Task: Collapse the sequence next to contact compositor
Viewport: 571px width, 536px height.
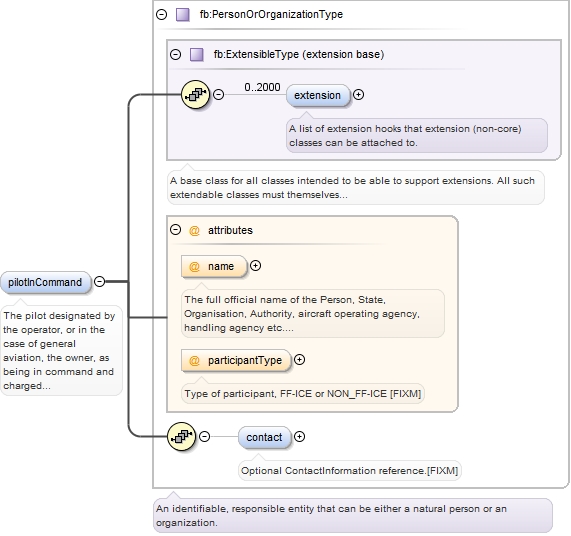Action: click(x=205, y=436)
